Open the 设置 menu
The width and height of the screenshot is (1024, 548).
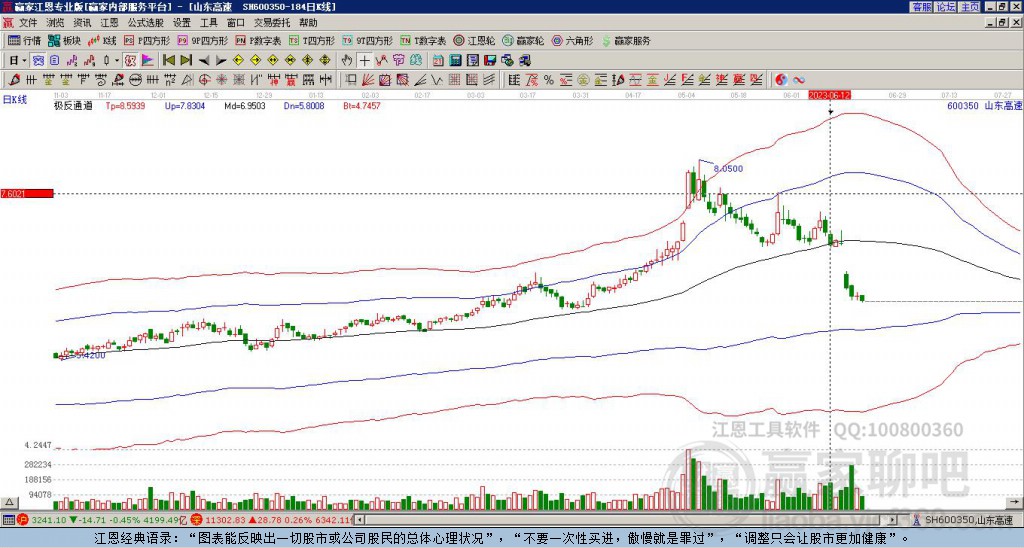[182, 23]
